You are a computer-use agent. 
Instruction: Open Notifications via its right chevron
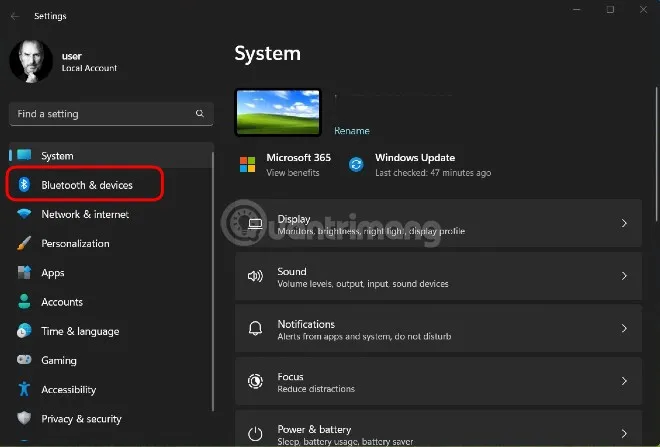coord(624,329)
